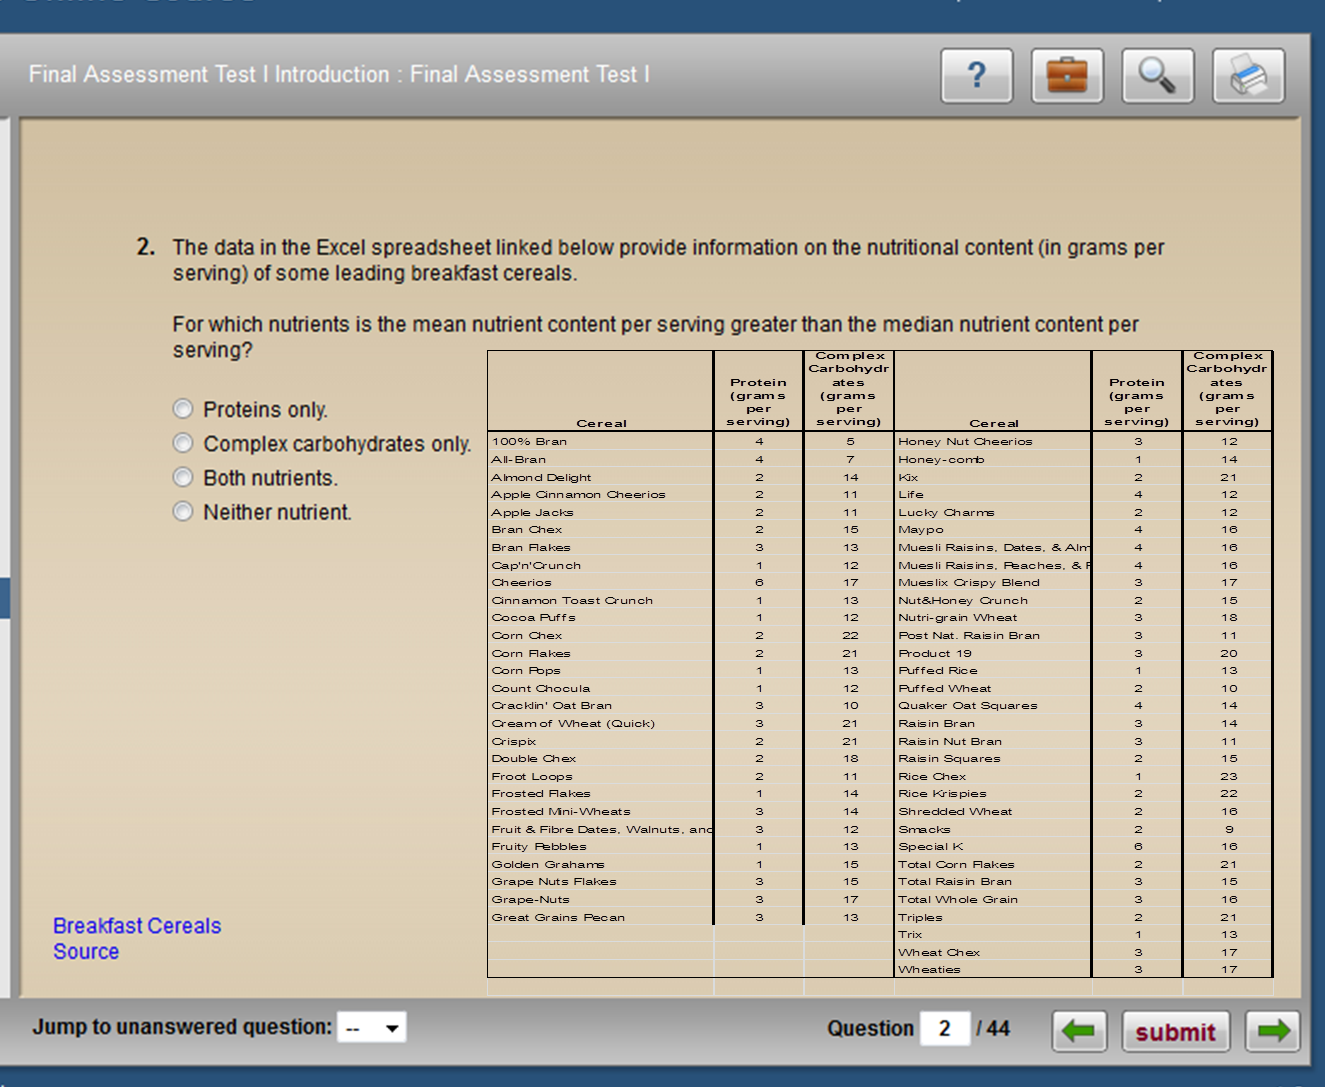
Task: Pick the "Both nutrients" radio button
Action: [183, 477]
